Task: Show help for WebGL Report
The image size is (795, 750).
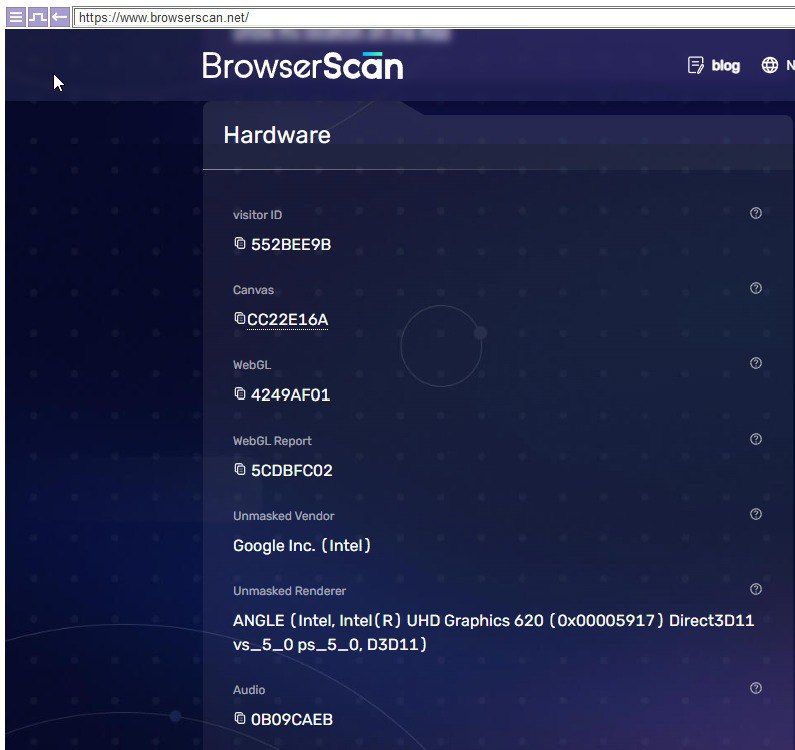Action: point(756,439)
